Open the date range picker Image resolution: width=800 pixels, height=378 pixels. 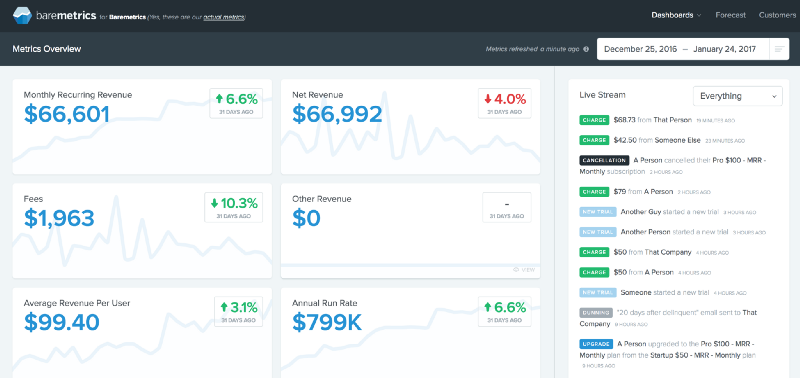pos(683,49)
